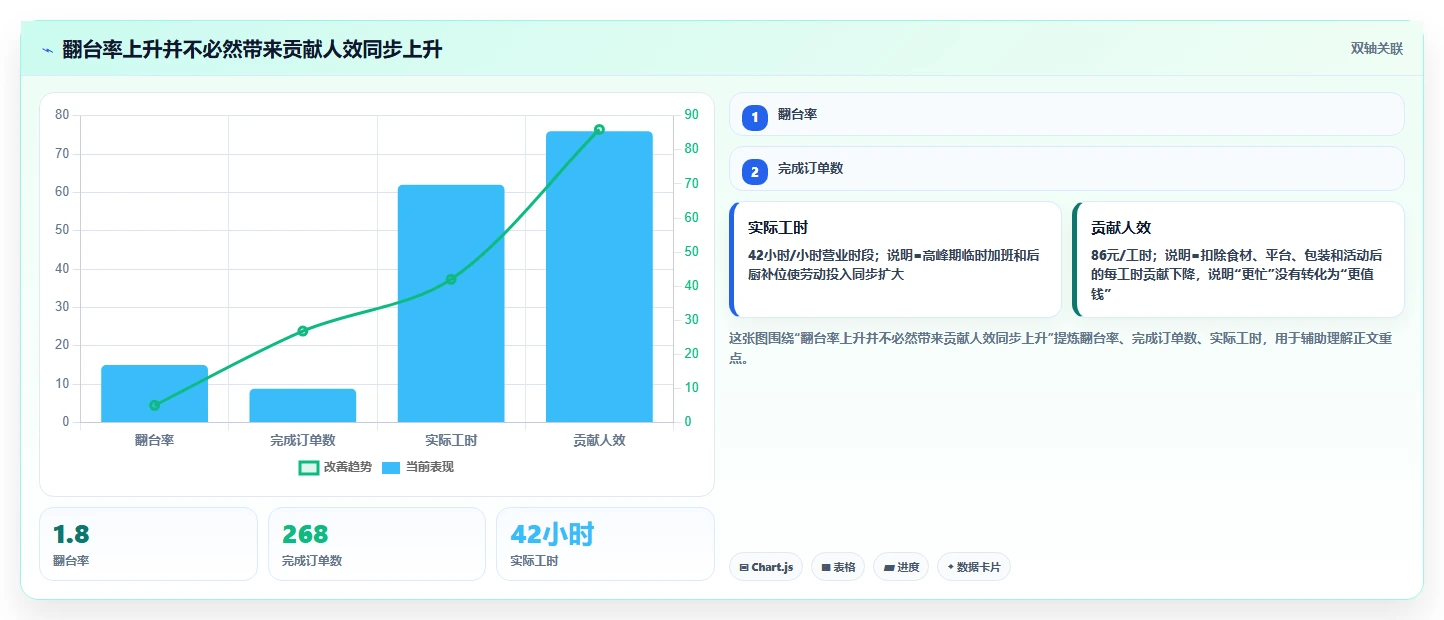Click the green right axis value 90
Screen dimensions: 1444x620
[691, 115]
